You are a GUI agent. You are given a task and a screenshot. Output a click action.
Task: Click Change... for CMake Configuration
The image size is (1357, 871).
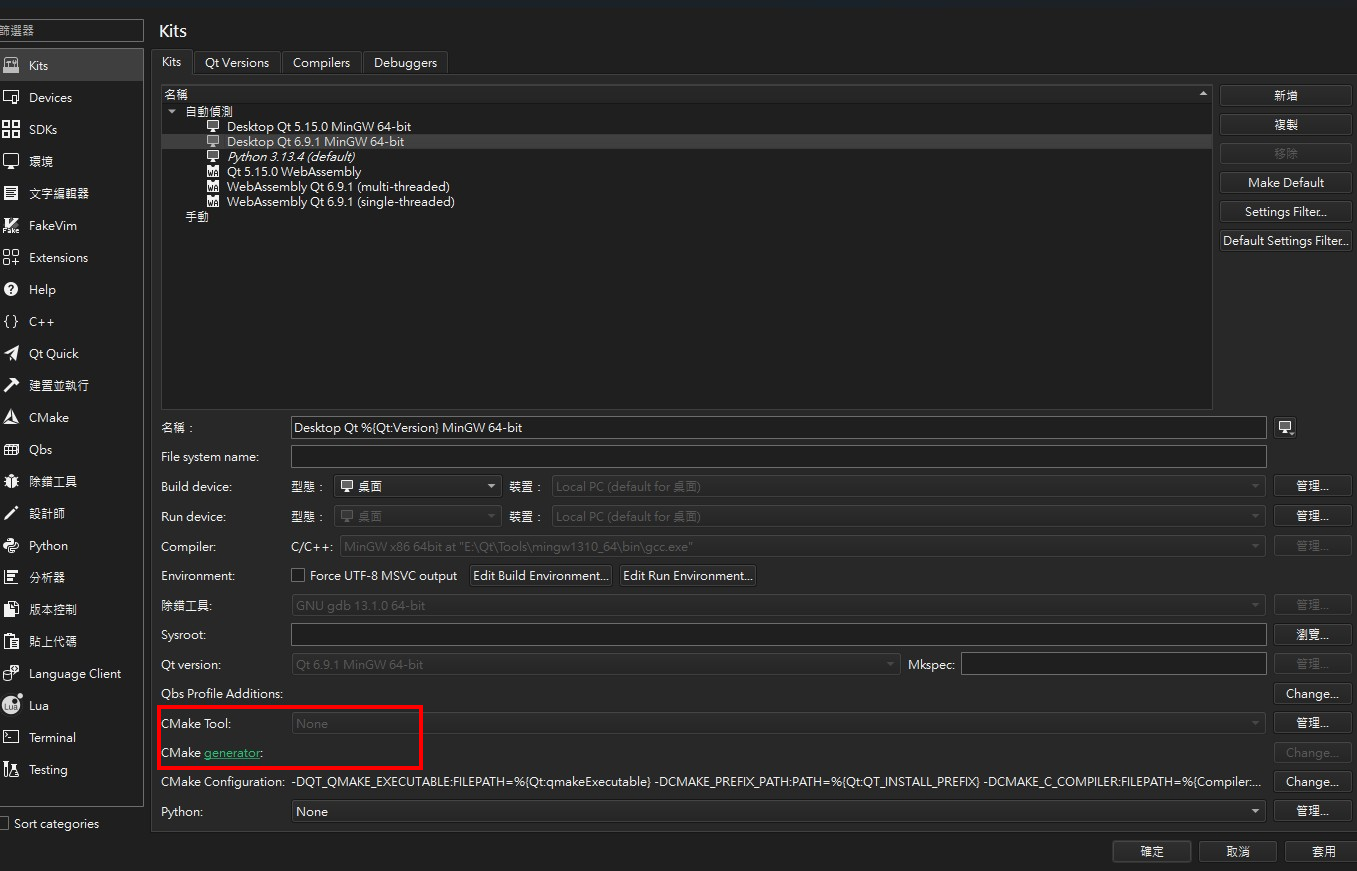(1312, 781)
